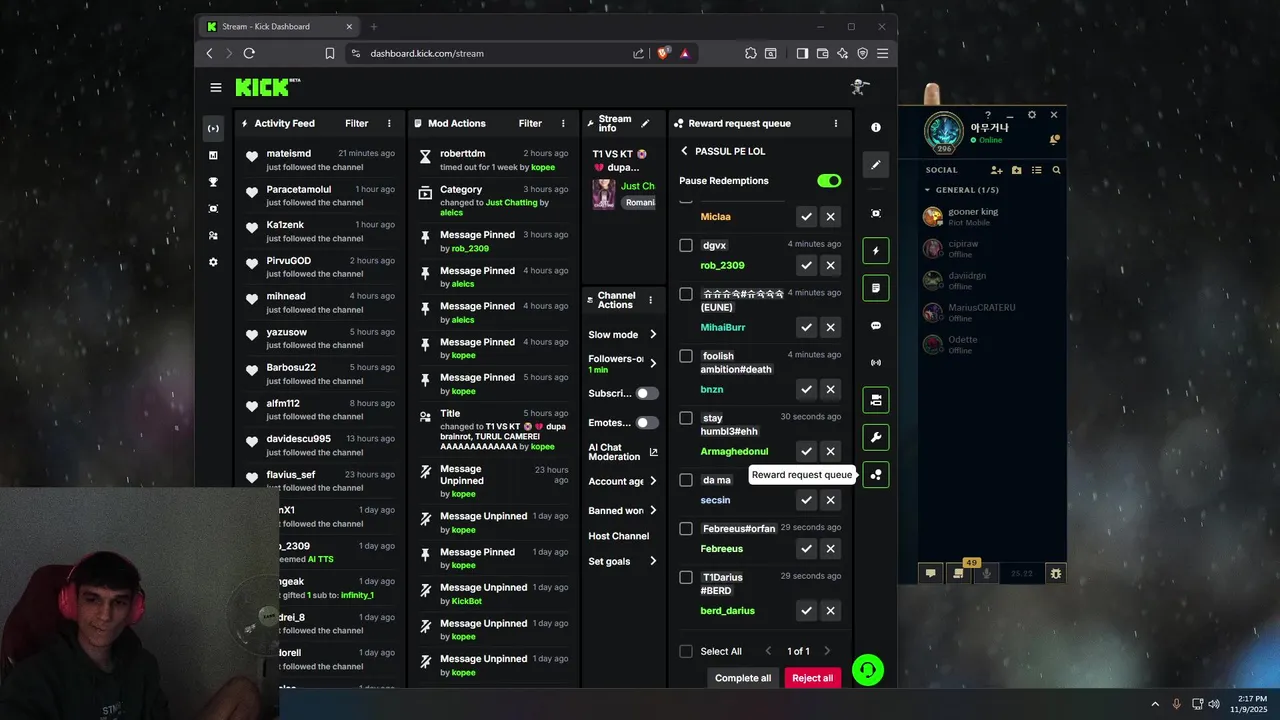Expand Followers-only chat options

point(653,363)
